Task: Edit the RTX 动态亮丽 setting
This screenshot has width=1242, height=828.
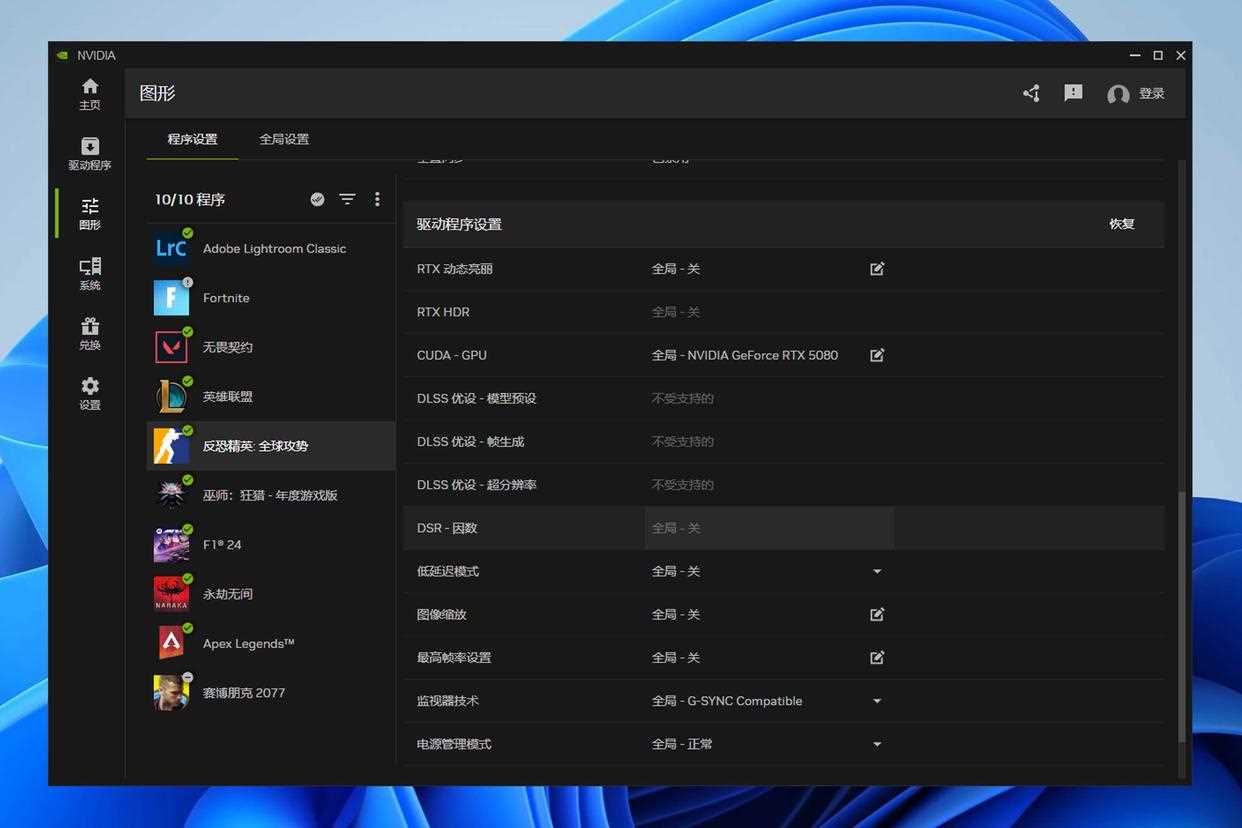Action: point(877,269)
